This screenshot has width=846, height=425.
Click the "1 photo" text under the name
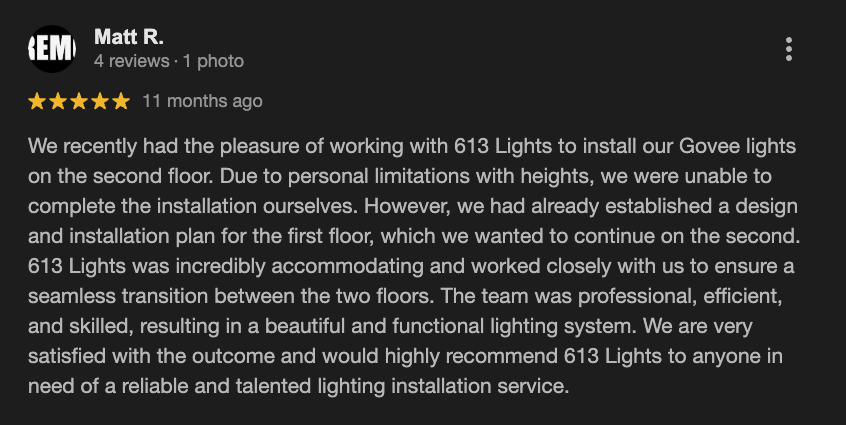pyautogui.click(x=213, y=61)
